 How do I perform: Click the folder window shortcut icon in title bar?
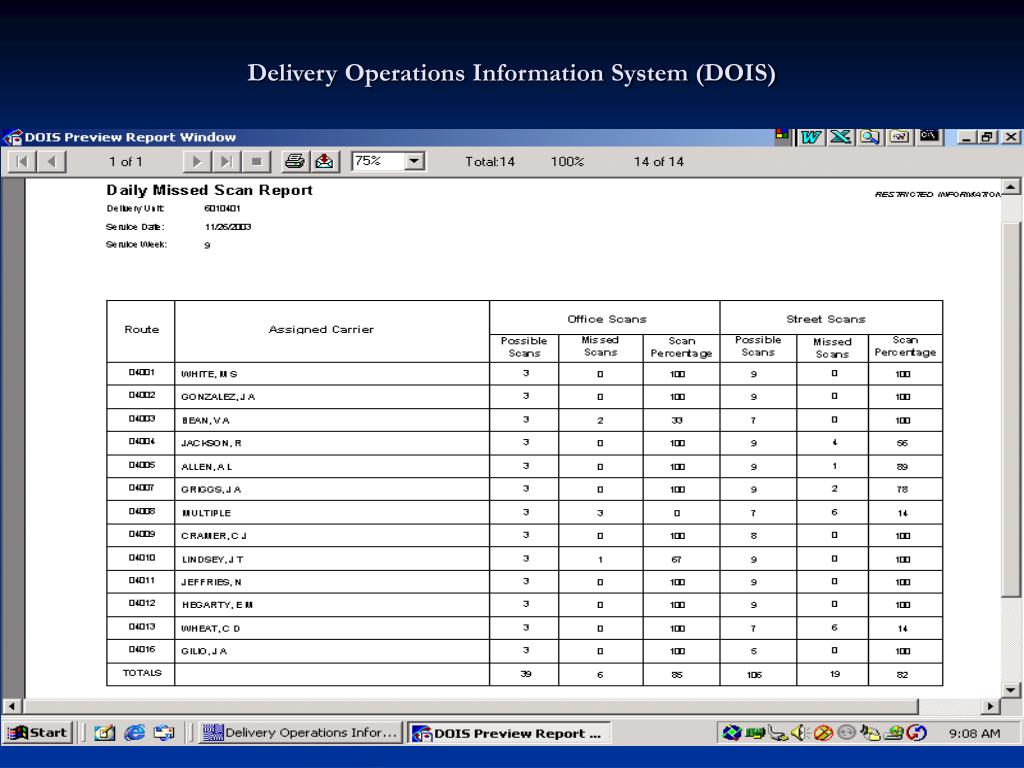tap(899, 136)
